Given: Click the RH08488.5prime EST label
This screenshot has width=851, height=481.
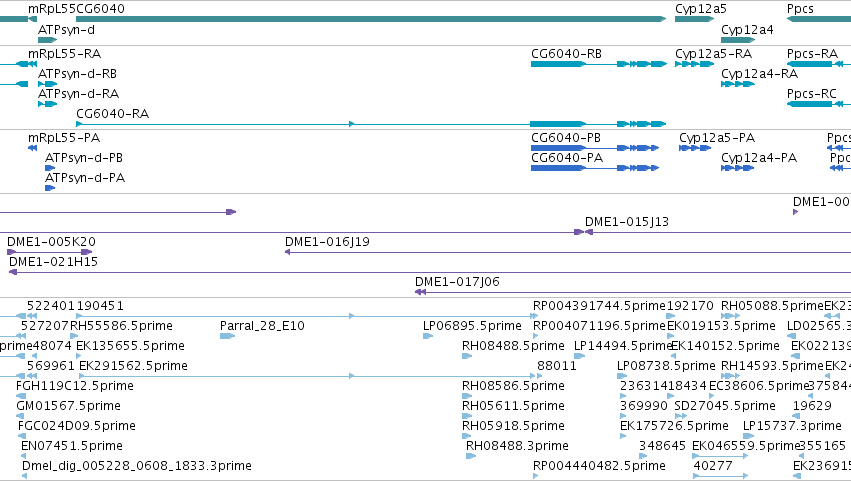Looking at the screenshot, I should pos(513,346).
